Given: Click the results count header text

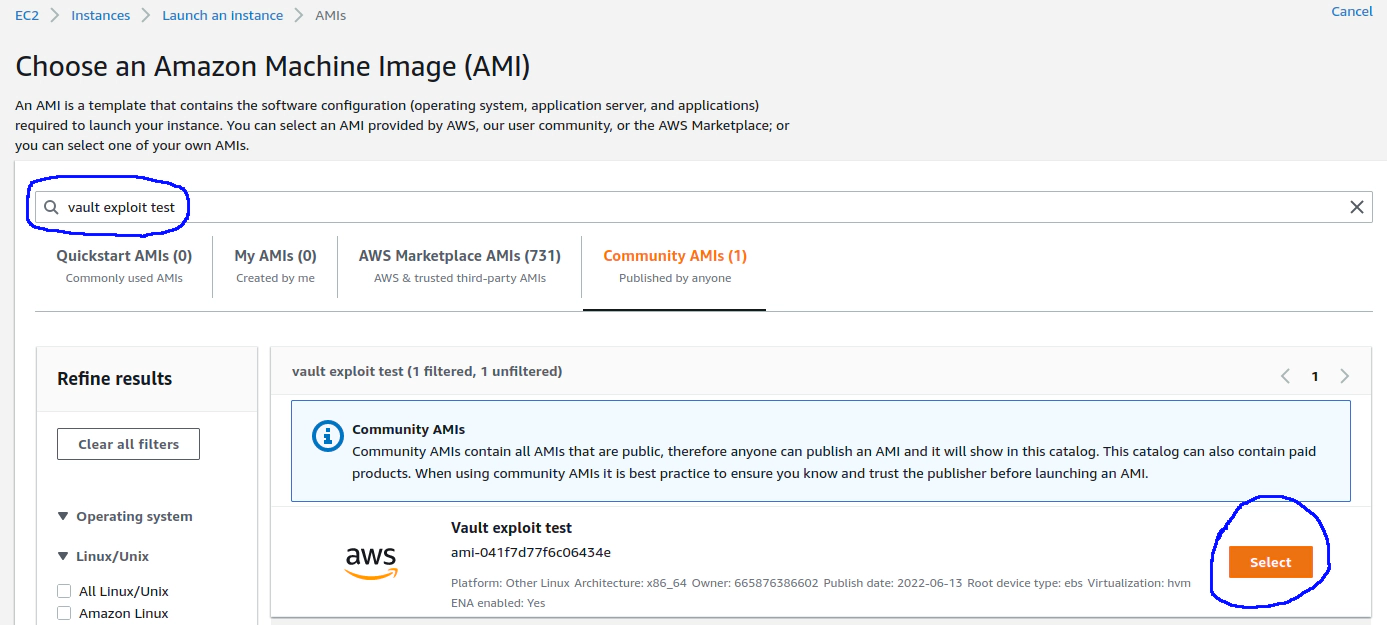Looking at the screenshot, I should tap(427, 371).
